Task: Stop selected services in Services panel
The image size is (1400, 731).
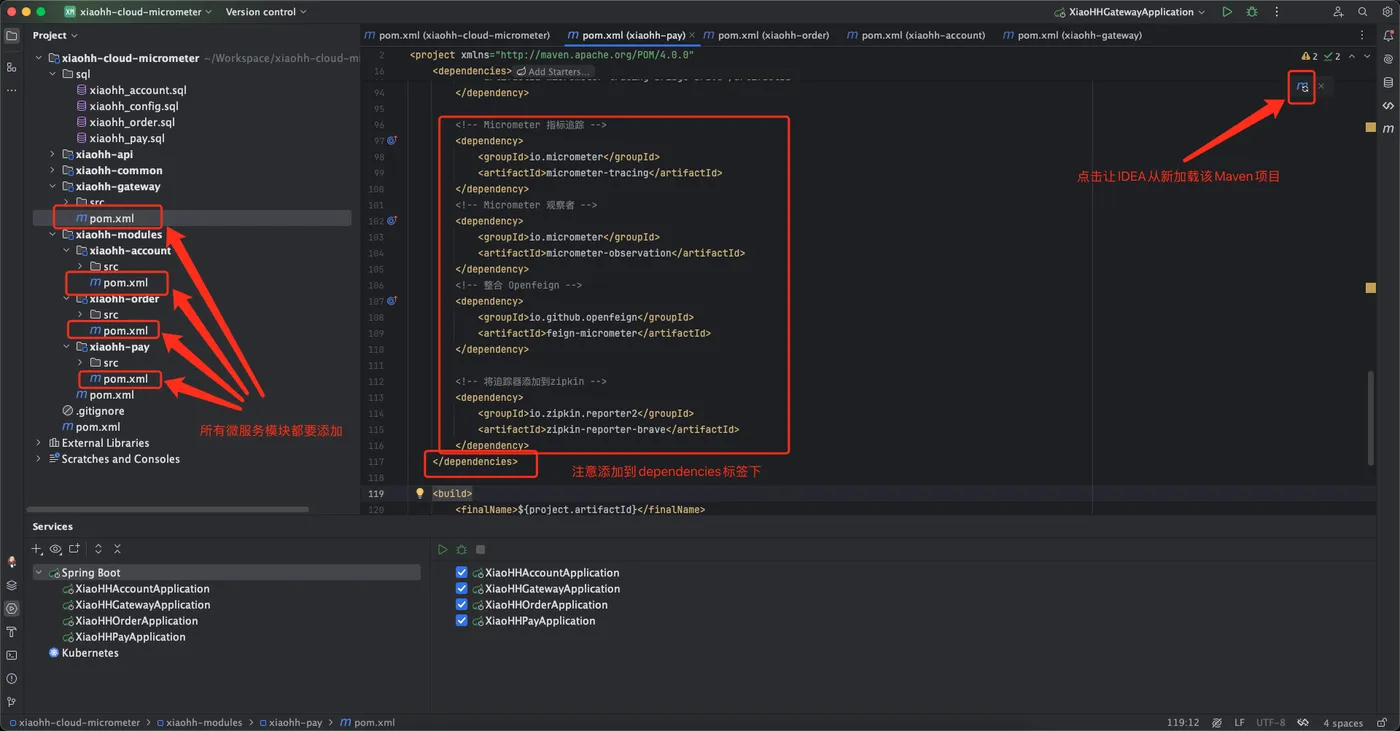Action: pos(480,550)
